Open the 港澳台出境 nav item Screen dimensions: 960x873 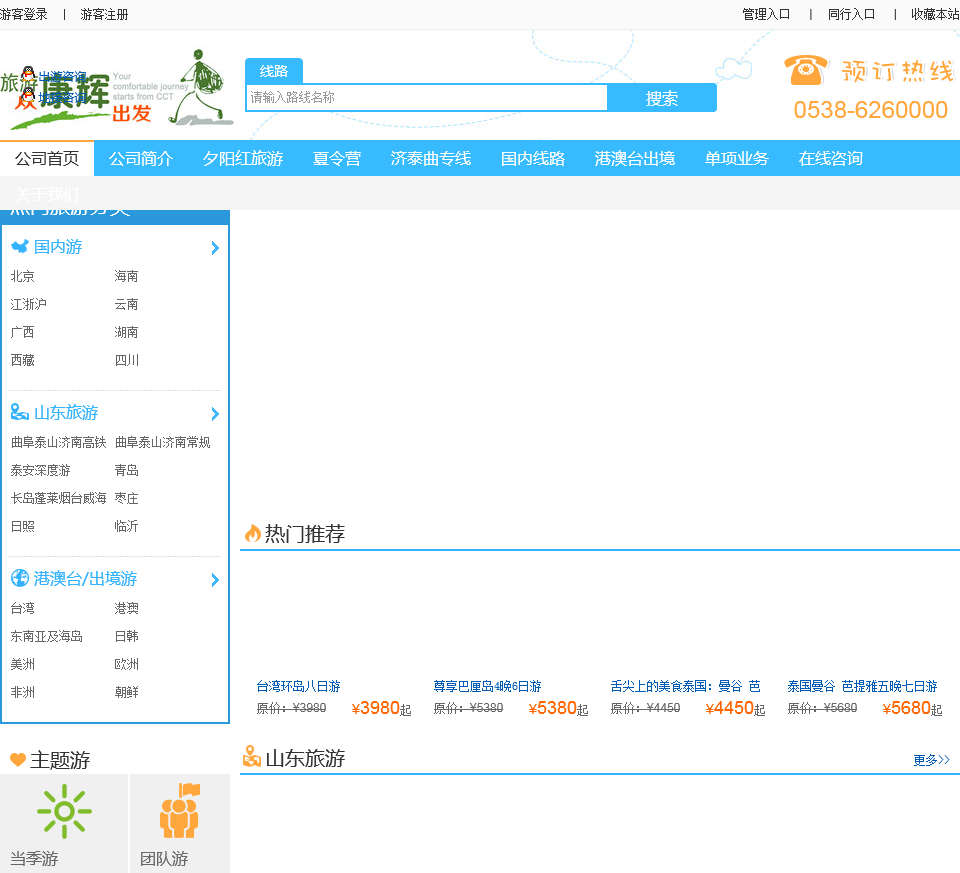(x=635, y=159)
